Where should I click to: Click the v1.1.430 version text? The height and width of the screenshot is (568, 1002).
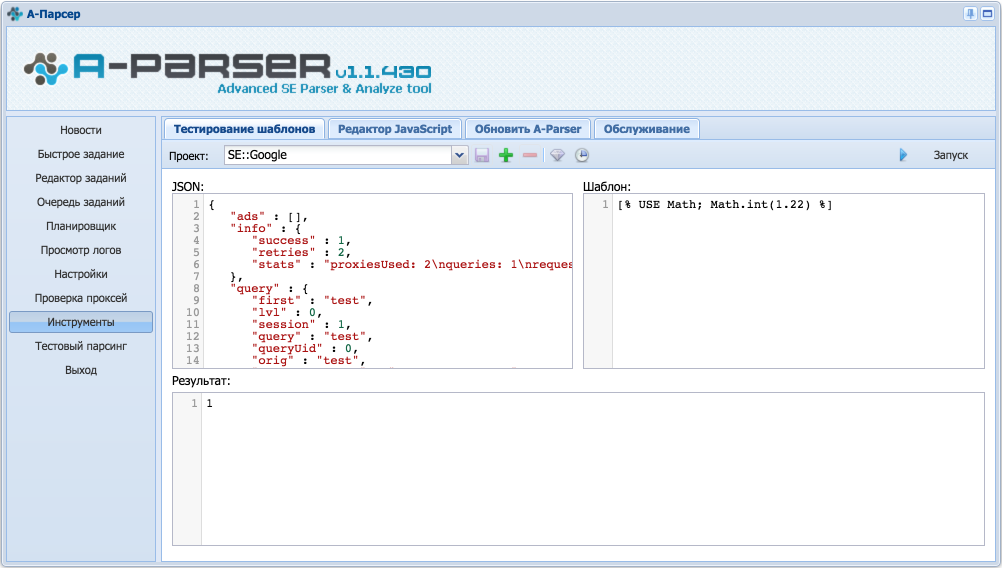[383, 72]
